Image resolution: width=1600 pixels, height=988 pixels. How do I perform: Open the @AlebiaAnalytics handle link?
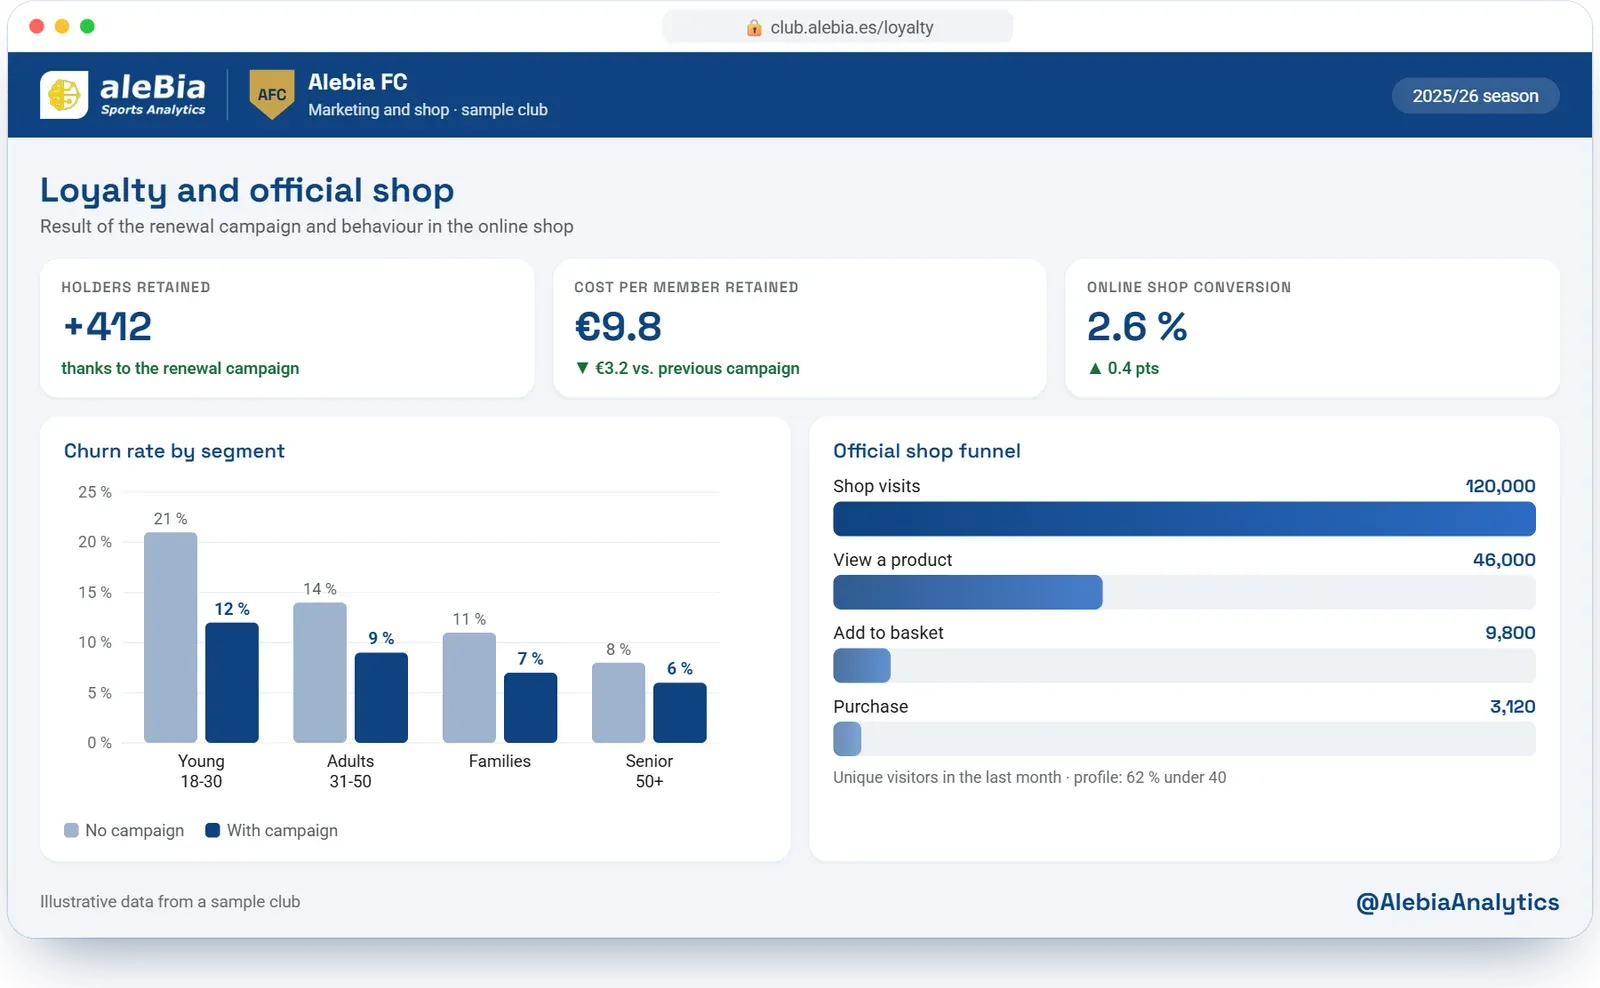tap(1457, 902)
